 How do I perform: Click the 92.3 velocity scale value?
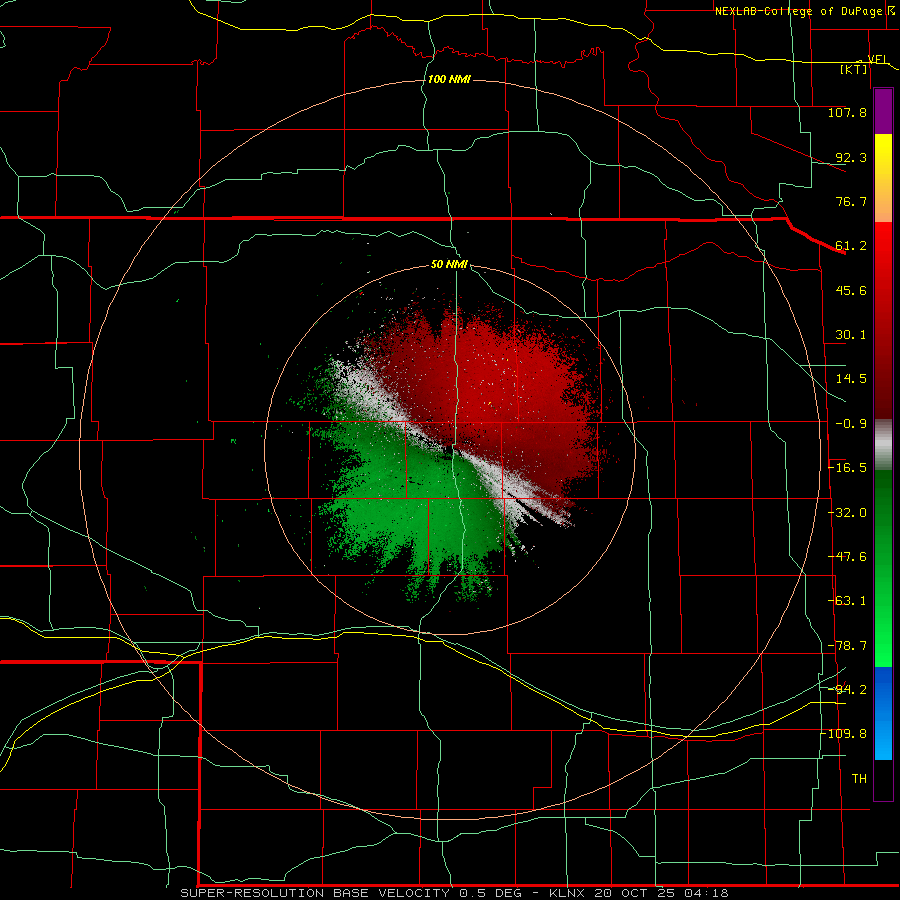point(851,157)
